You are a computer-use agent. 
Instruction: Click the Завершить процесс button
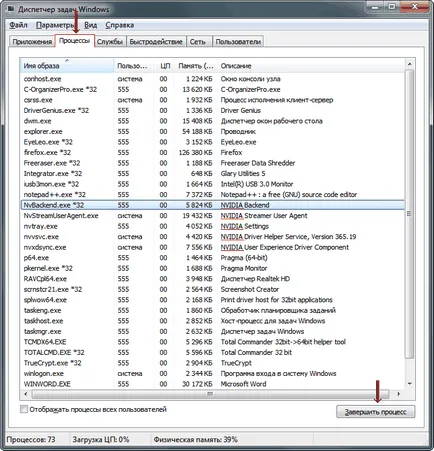[376, 412]
